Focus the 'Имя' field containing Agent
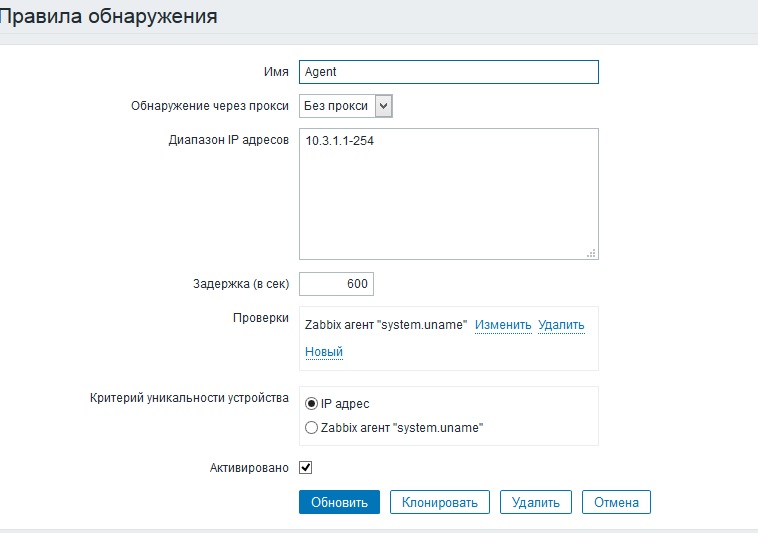 pyautogui.click(x=448, y=73)
